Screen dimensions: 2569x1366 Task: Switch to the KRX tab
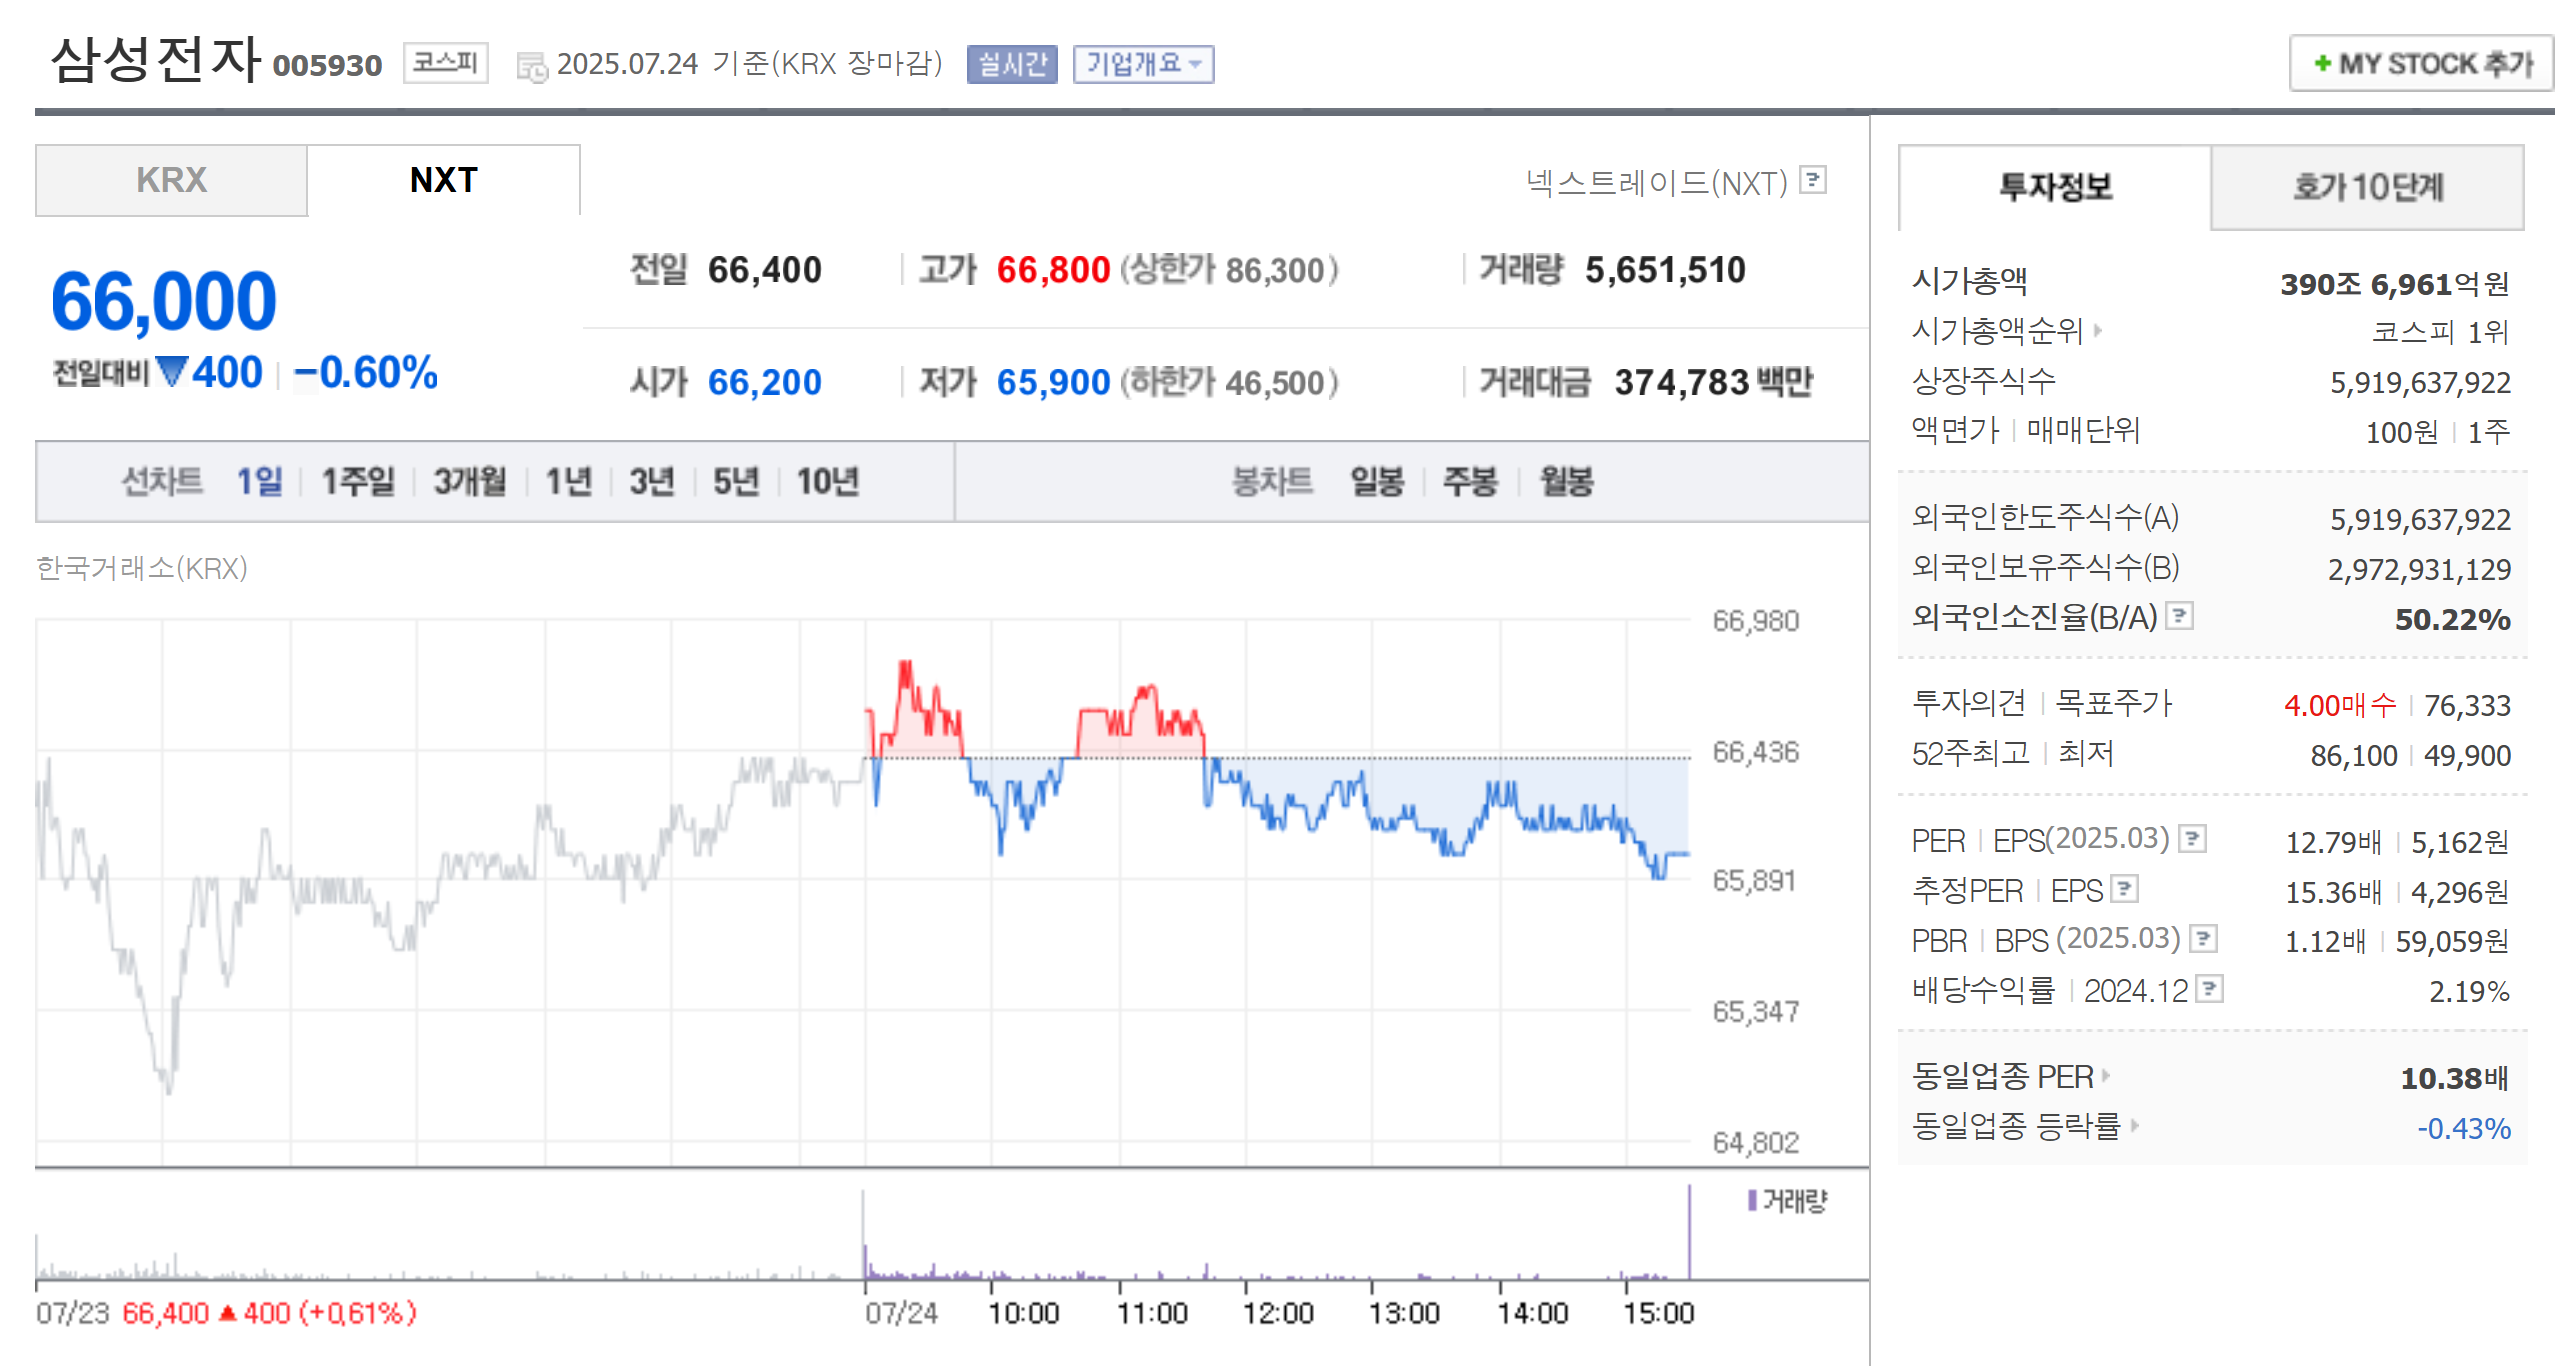click(171, 181)
